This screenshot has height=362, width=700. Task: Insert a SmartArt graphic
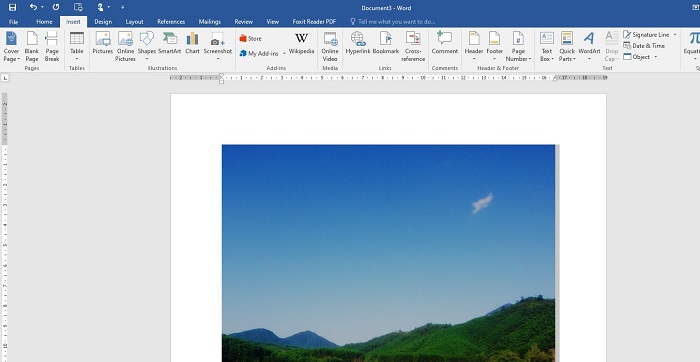(x=170, y=43)
